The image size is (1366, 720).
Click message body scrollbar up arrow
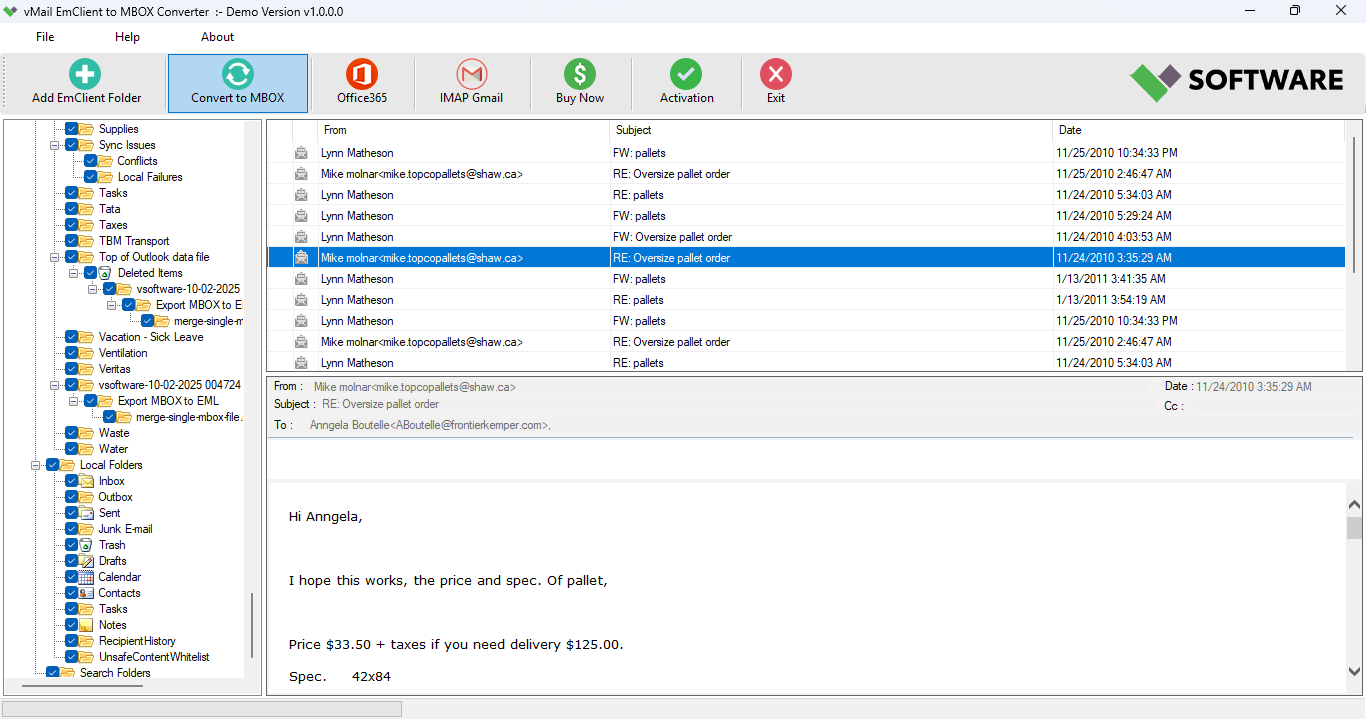pyautogui.click(x=1354, y=506)
